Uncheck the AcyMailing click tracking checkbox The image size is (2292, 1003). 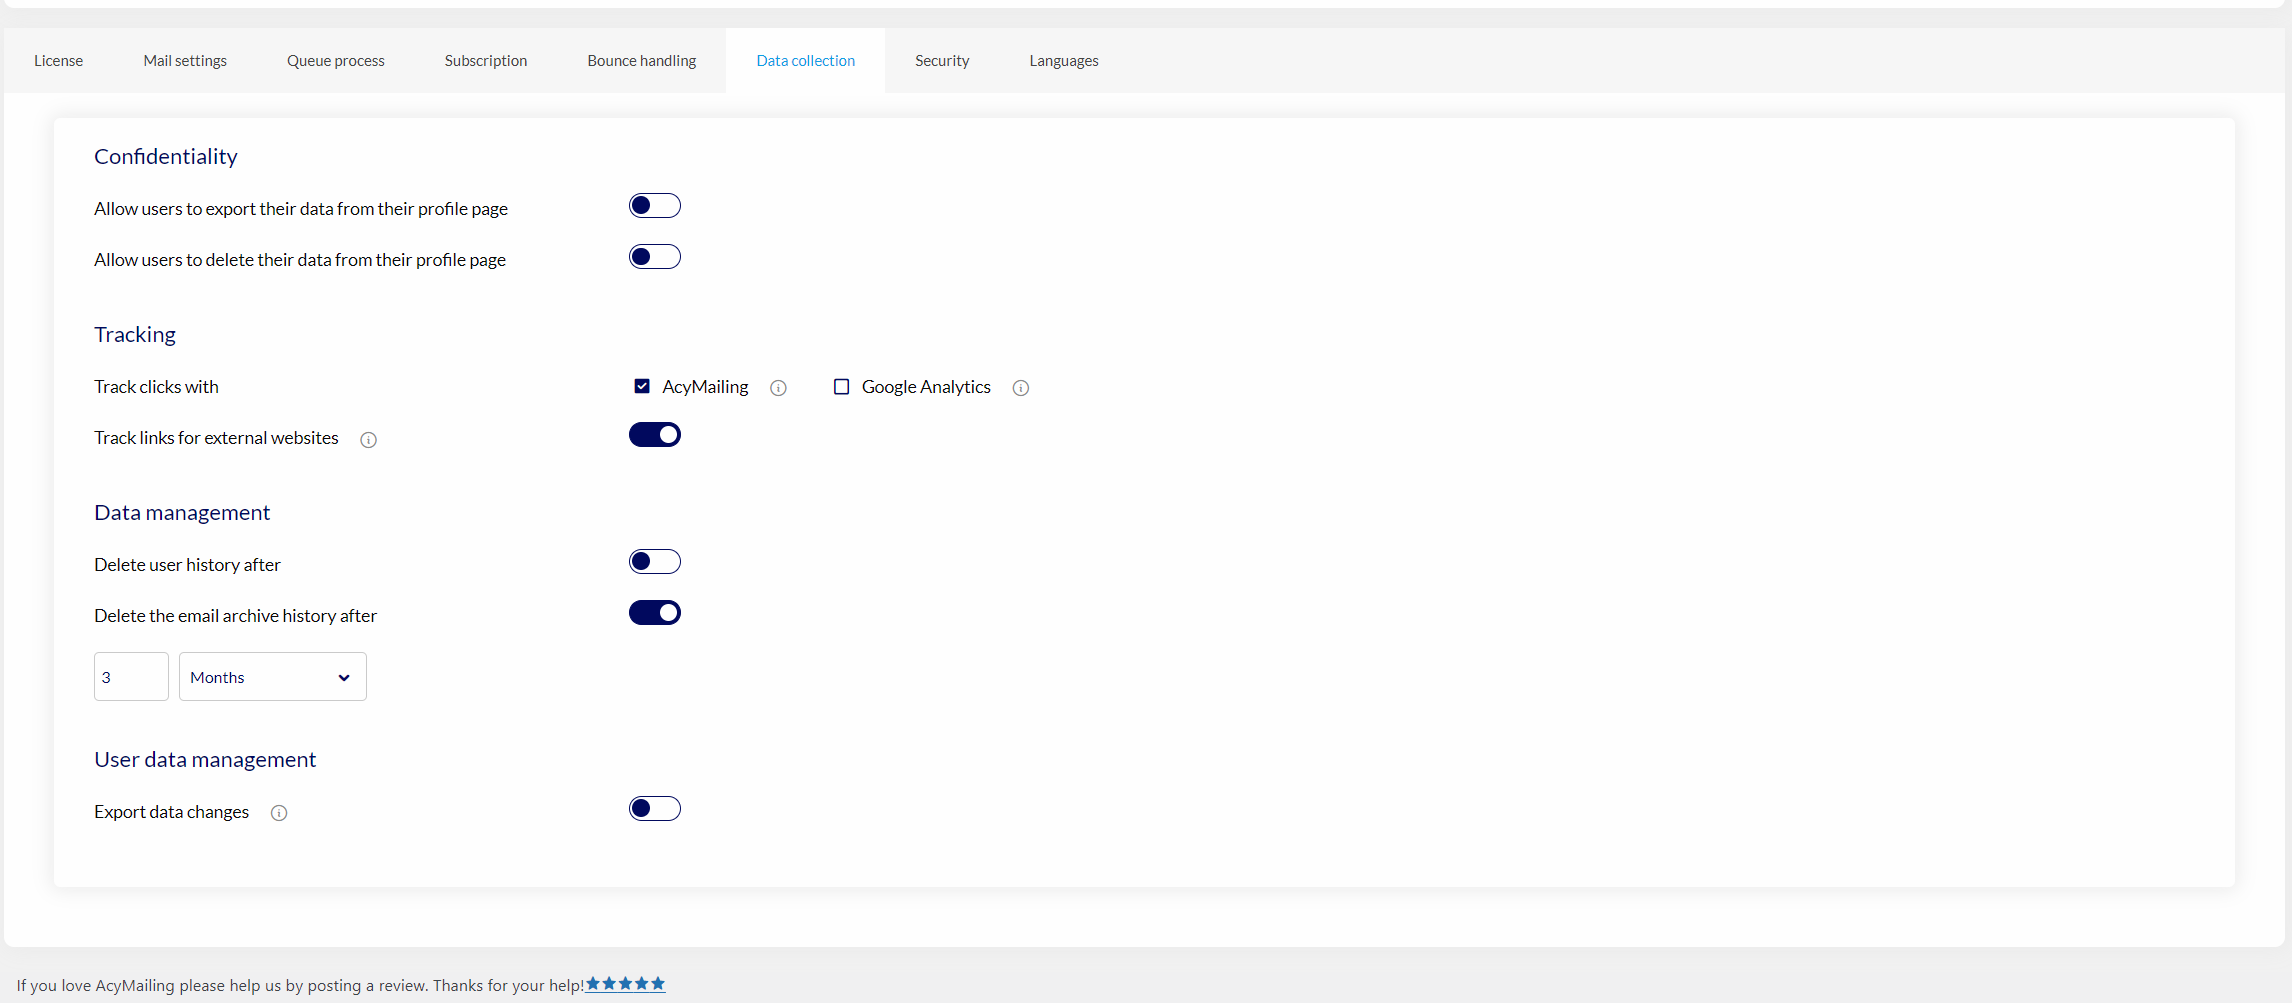[x=642, y=387]
